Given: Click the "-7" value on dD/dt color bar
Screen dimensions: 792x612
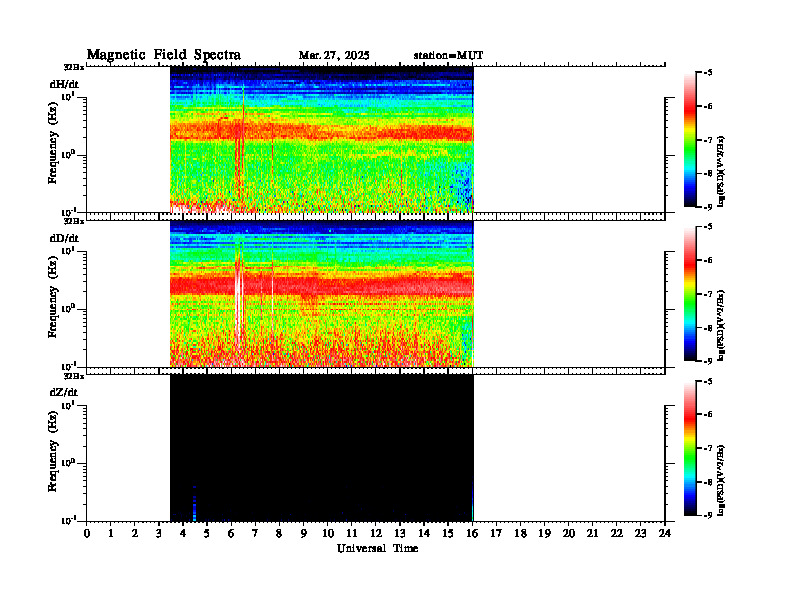Looking at the screenshot, I should click(x=708, y=294).
